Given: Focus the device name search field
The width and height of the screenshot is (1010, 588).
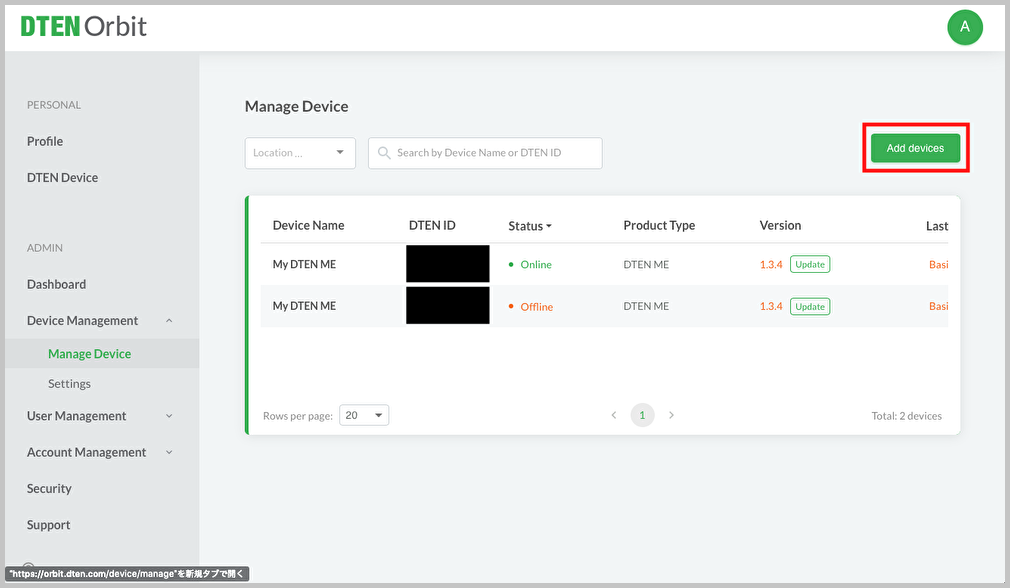Looking at the screenshot, I should (x=485, y=153).
